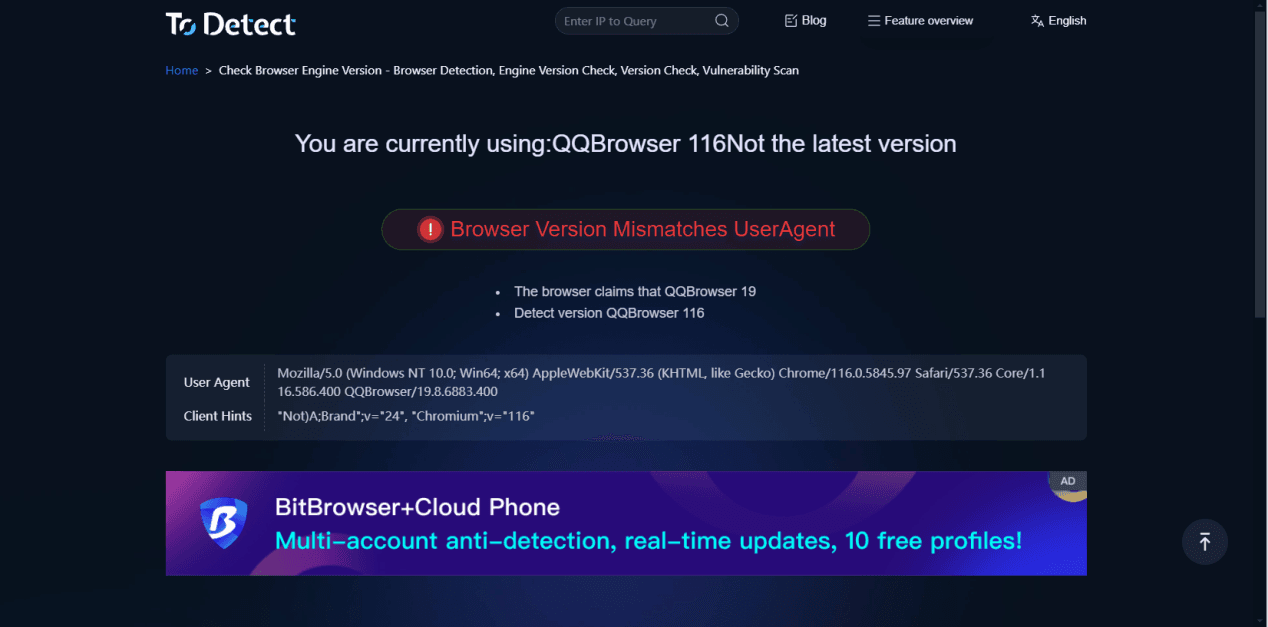Click the Check Browser Engine Version breadcrumb text

[x=509, y=70]
